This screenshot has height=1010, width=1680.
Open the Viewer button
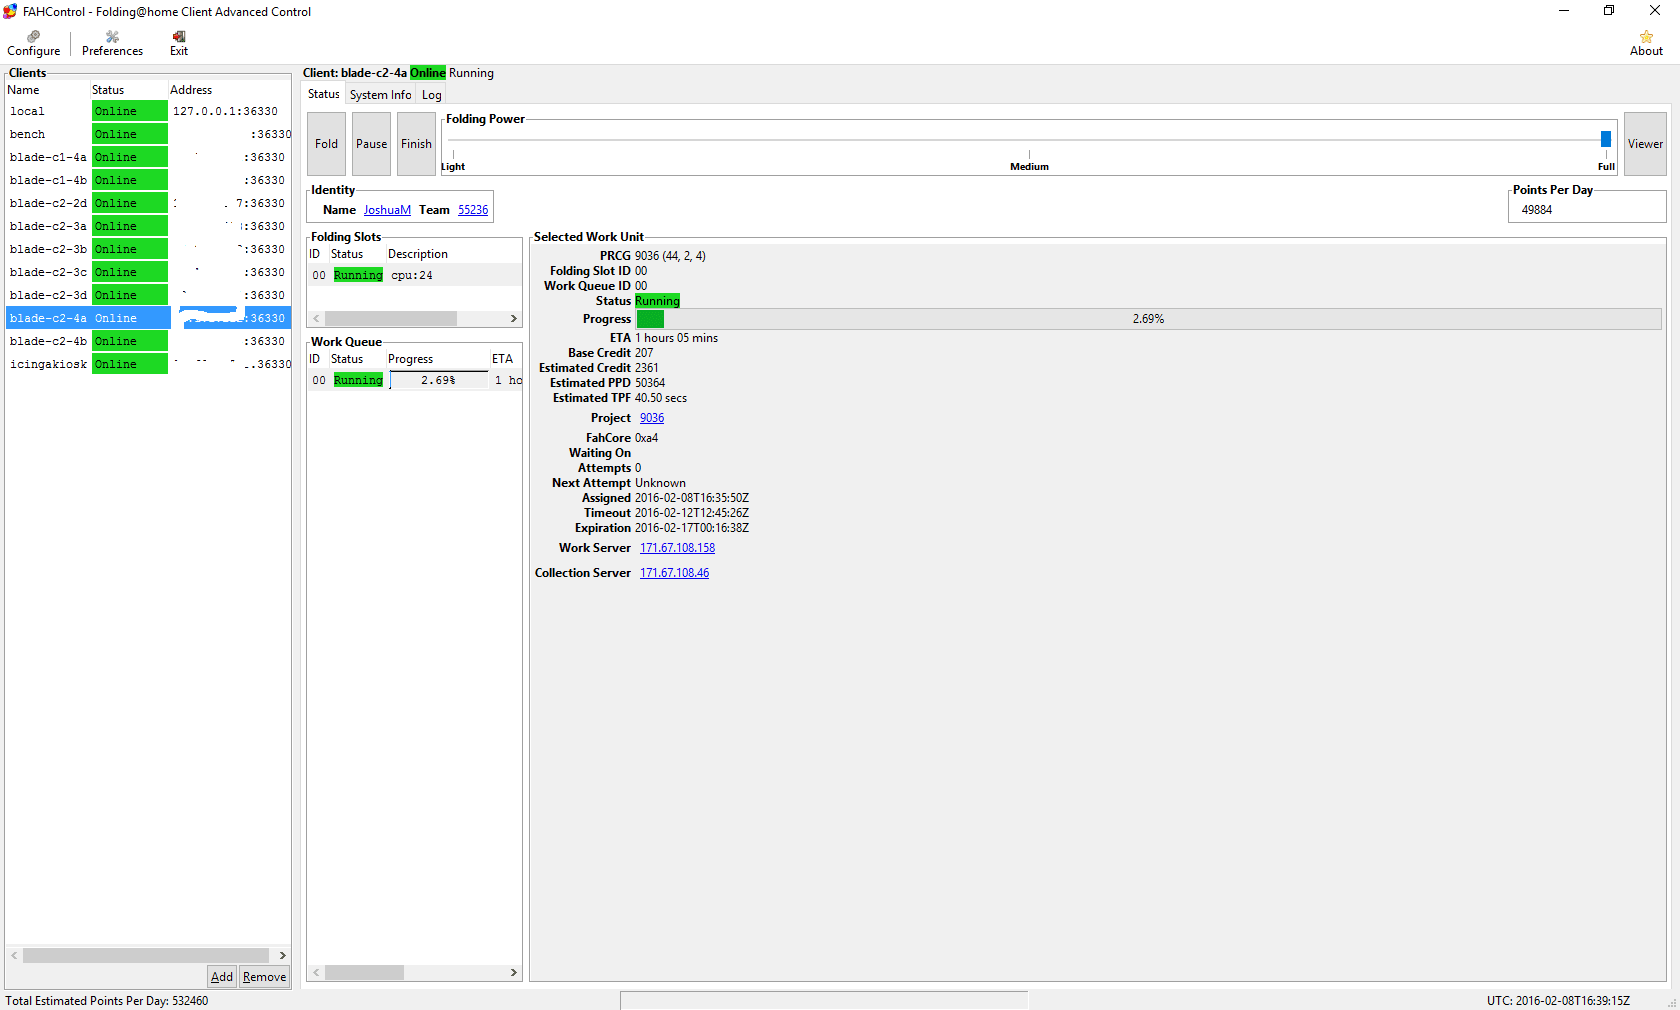coord(1645,144)
